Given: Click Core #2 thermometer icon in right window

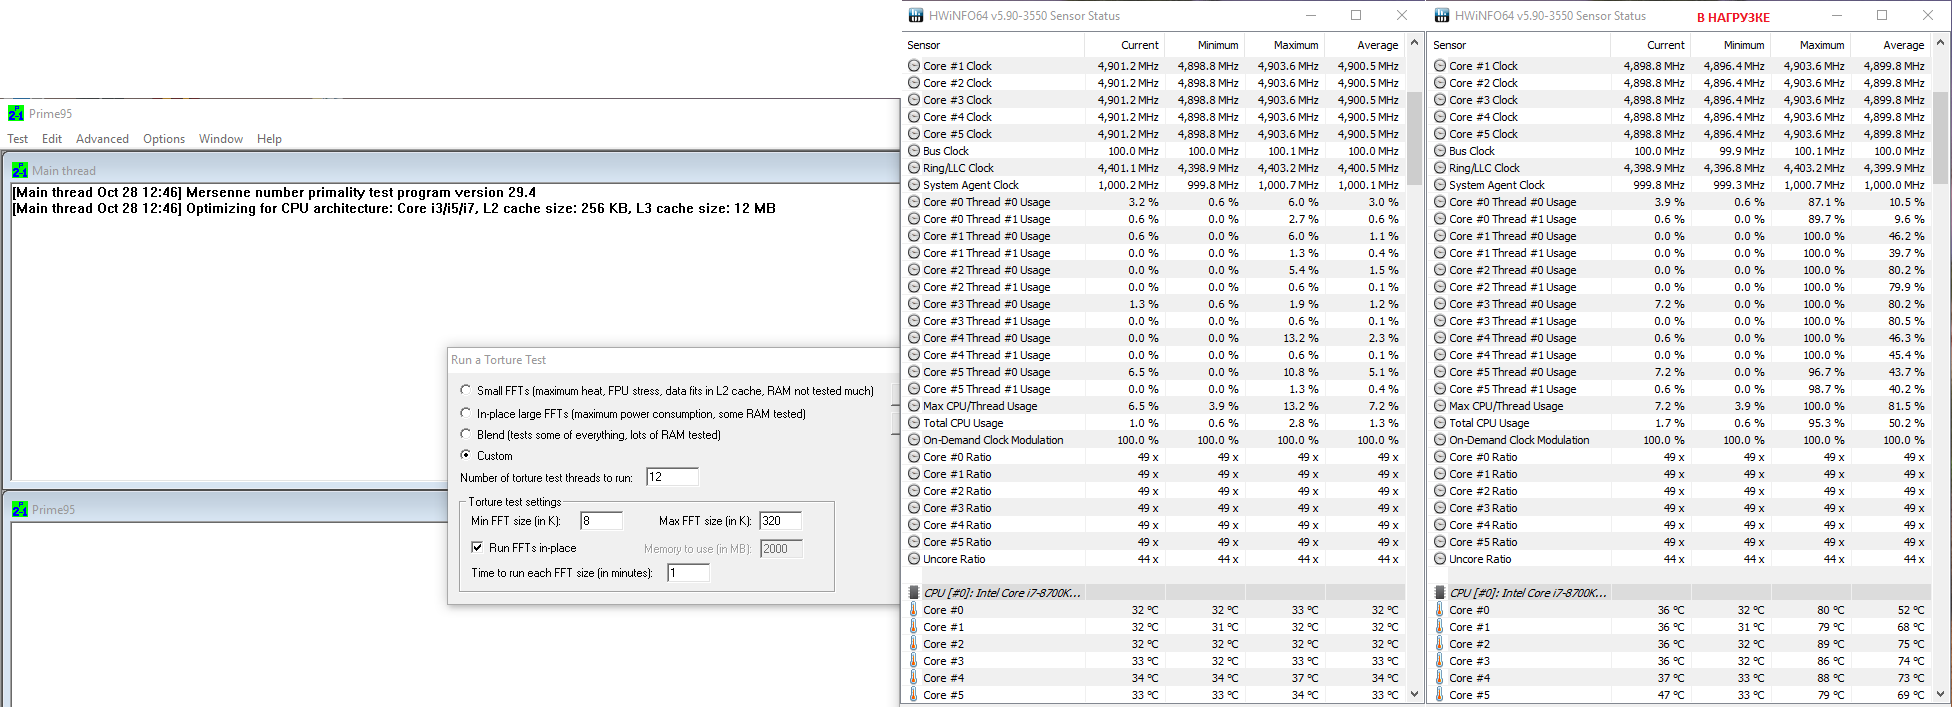Looking at the screenshot, I should coord(1440,644).
